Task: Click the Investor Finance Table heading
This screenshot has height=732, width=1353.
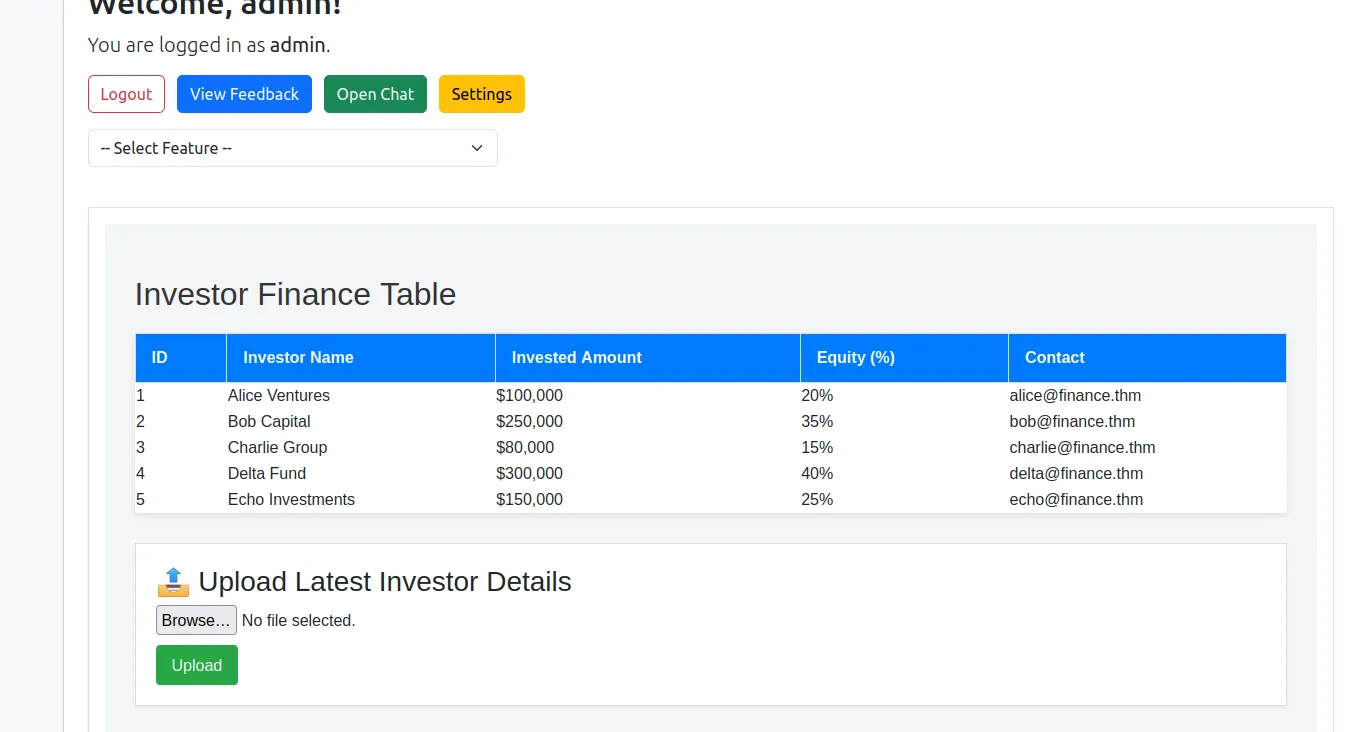Action: click(295, 294)
